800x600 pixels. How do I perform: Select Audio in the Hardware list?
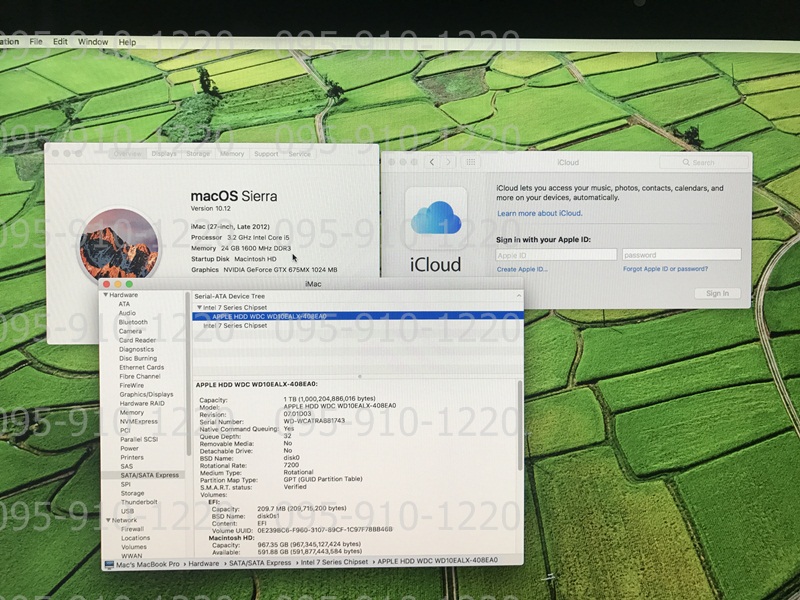pos(127,313)
